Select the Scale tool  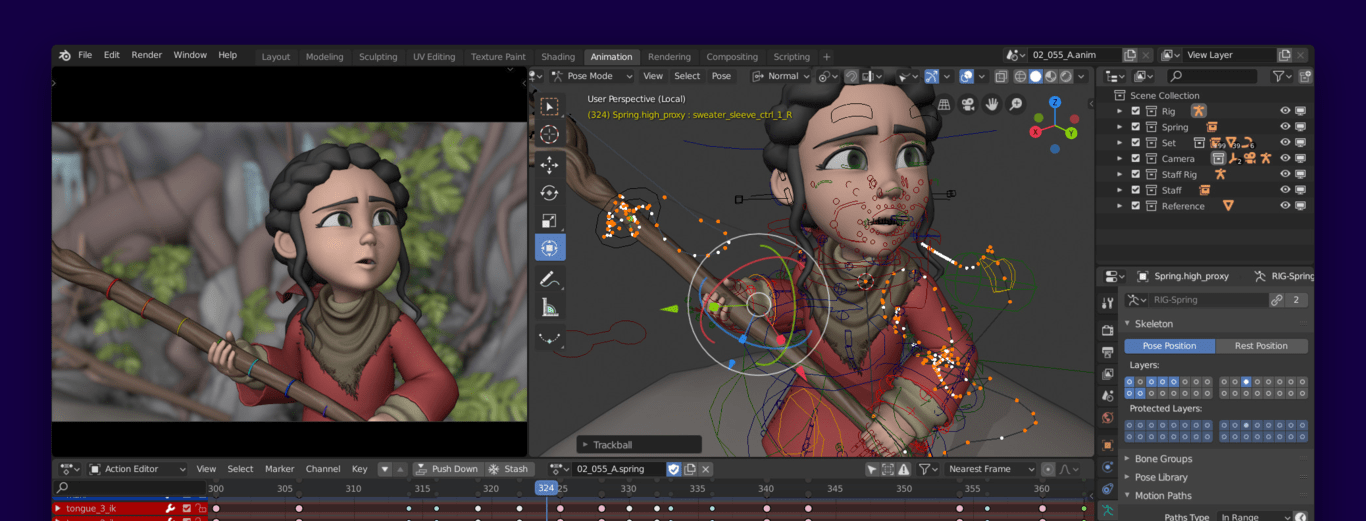click(x=550, y=220)
